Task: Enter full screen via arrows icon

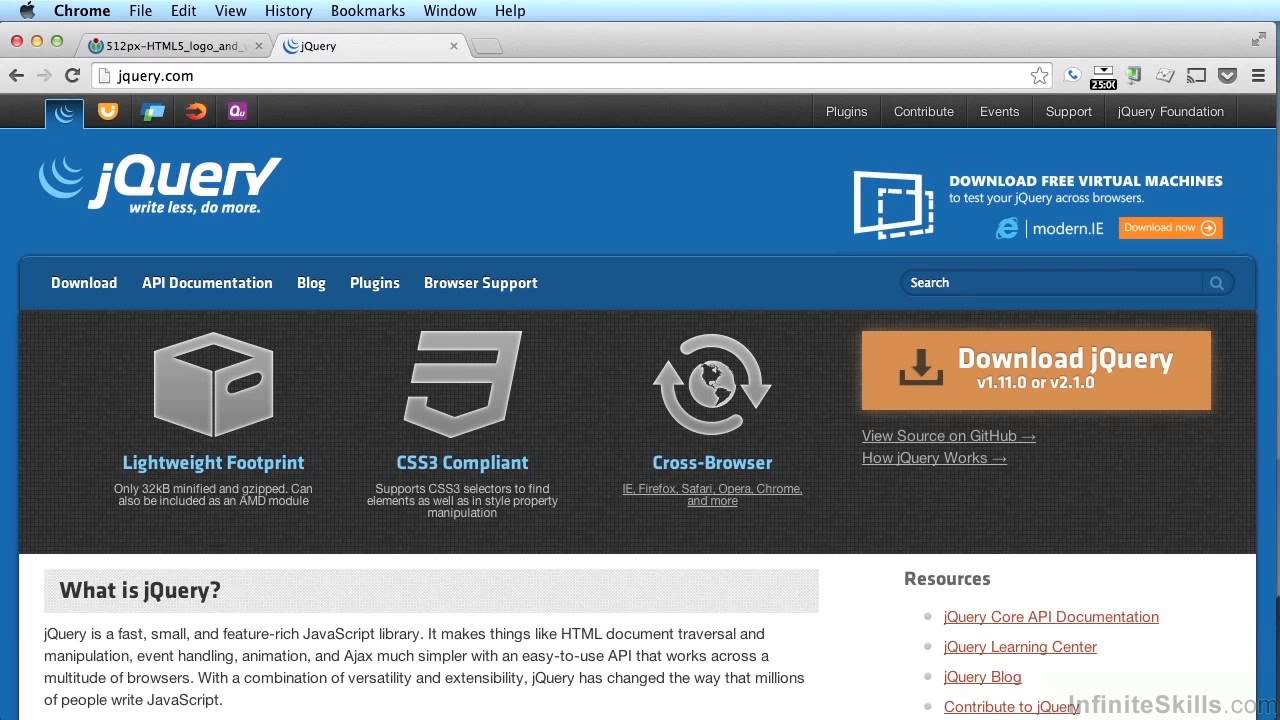Action: point(1259,39)
